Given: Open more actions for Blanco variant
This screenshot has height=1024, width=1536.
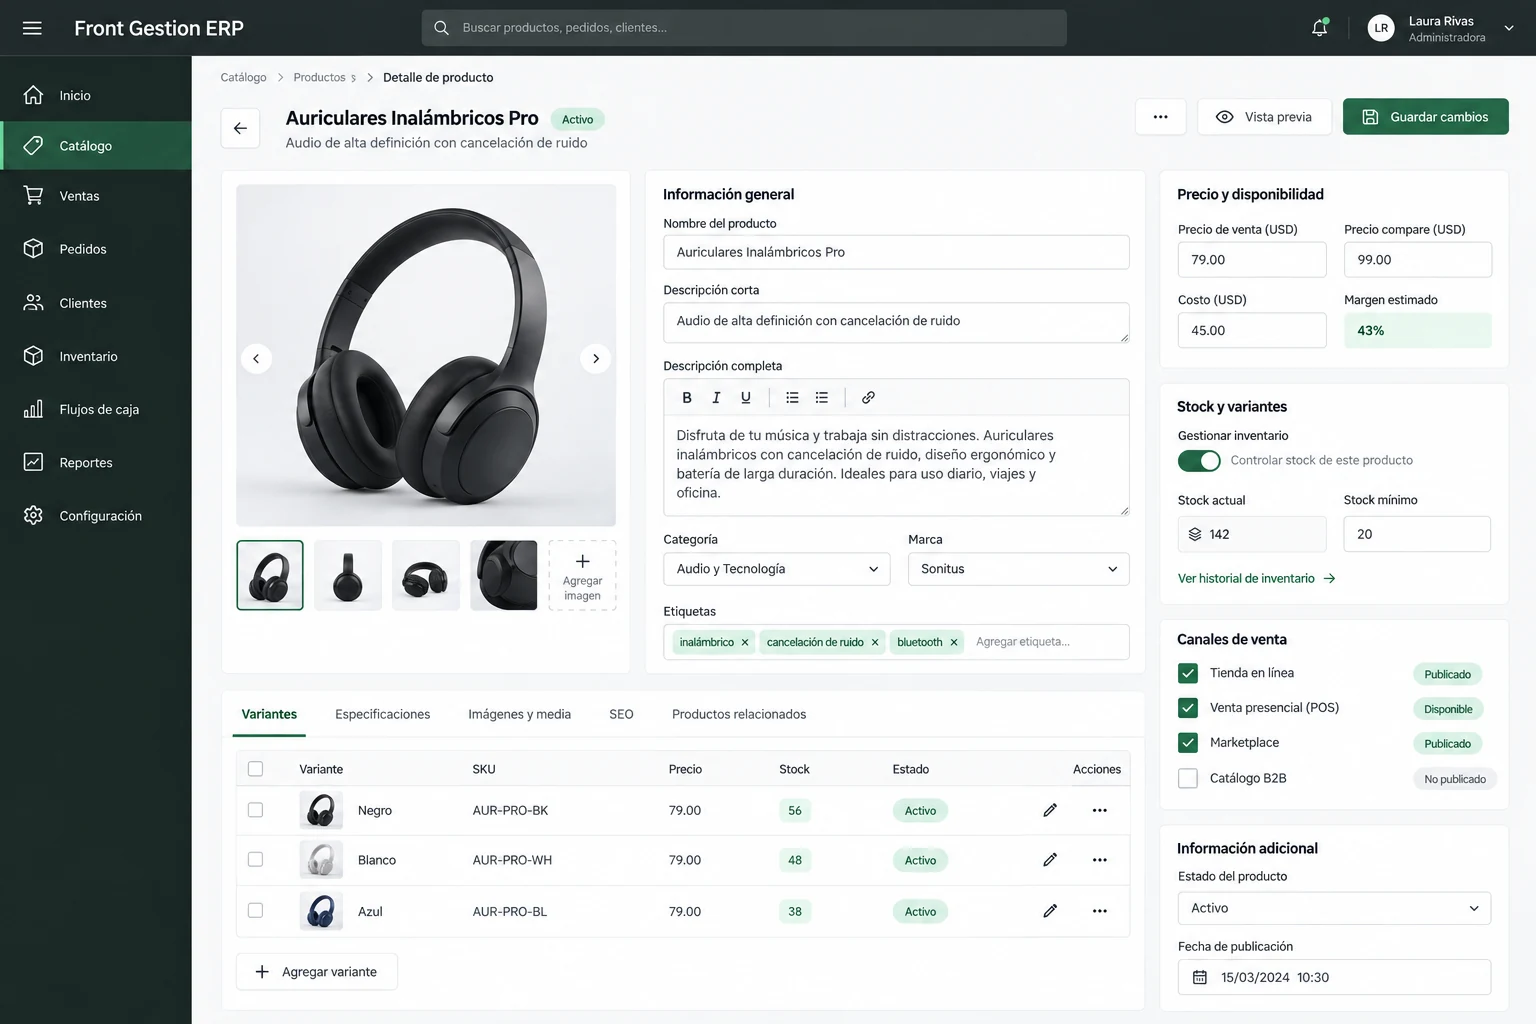Looking at the screenshot, I should pos(1100,860).
